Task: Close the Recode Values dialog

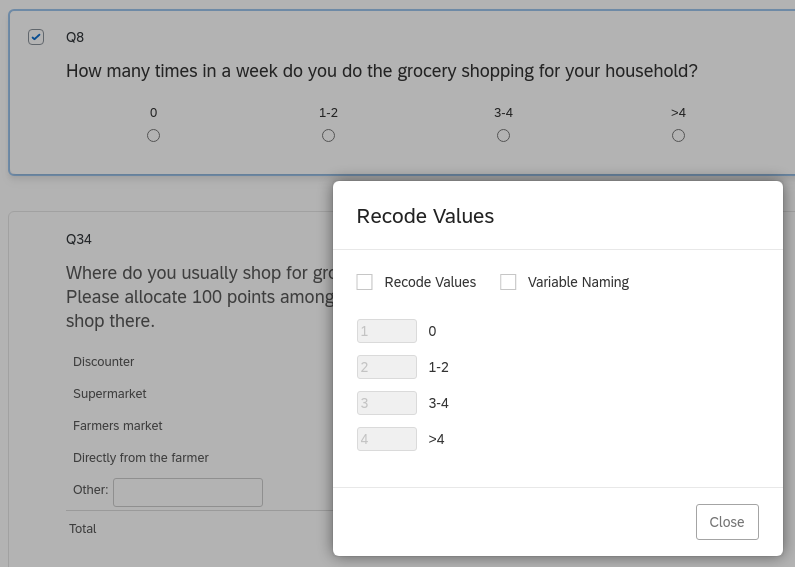Action: tap(727, 522)
